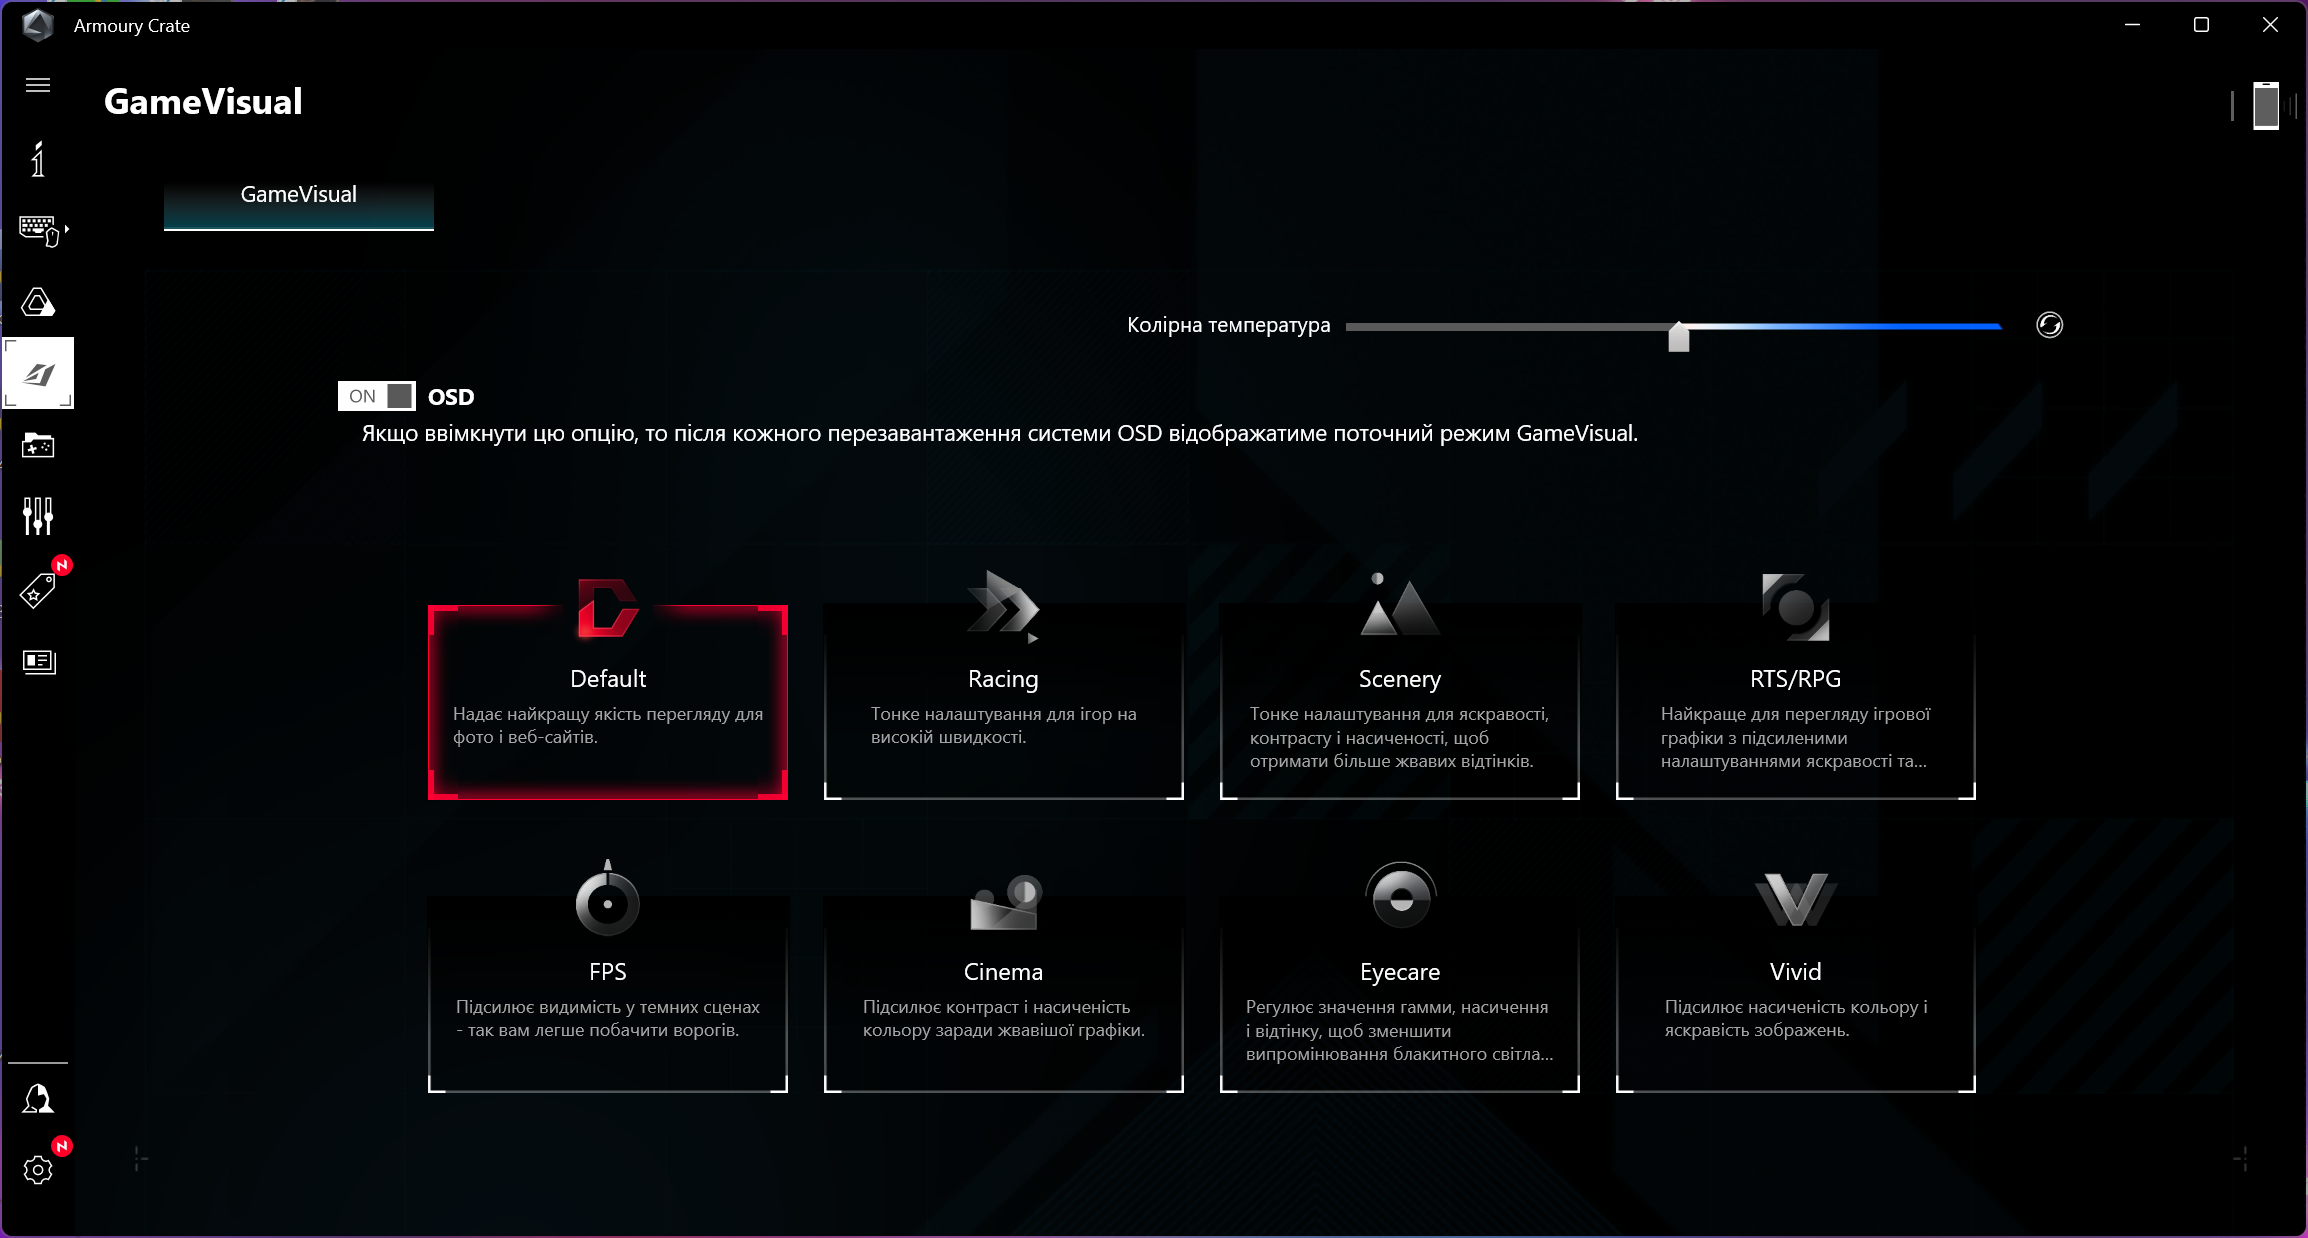Screen dimensions: 2308x1238
Task: Open the Aura Sync triangle icon
Action: tap(38, 302)
